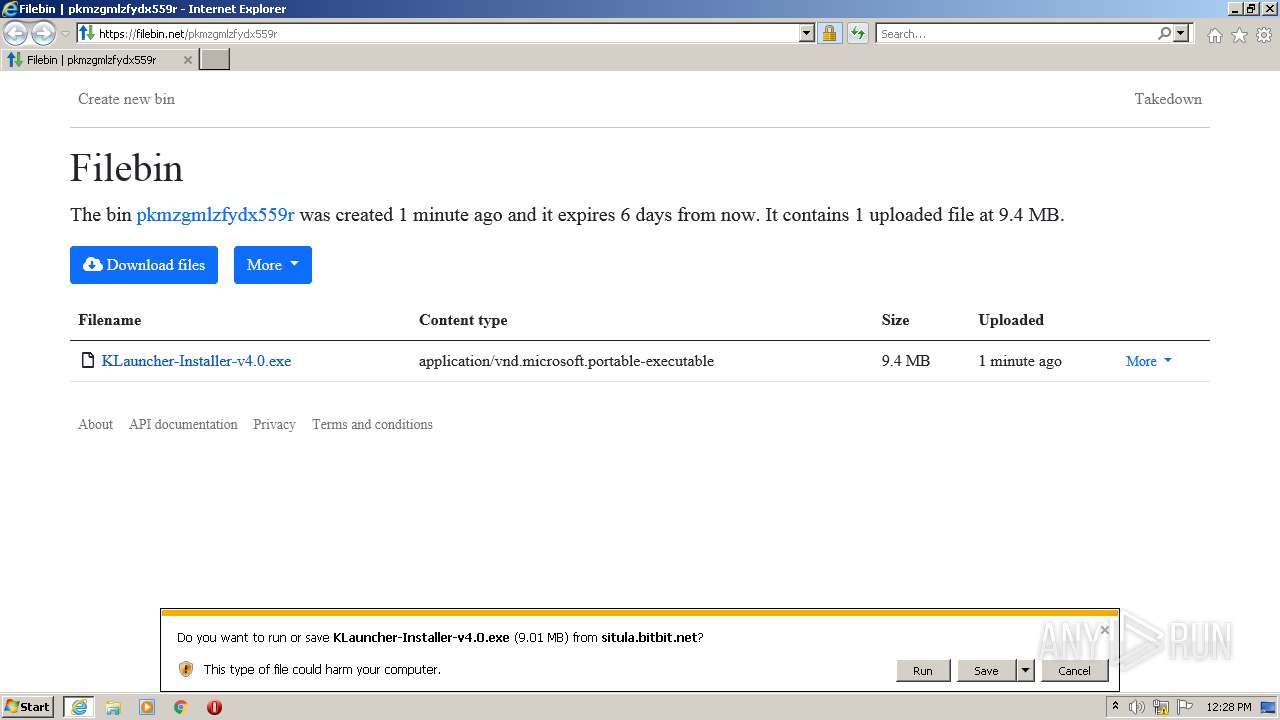Click the Size column header
1280x720 pixels.
(x=895, y=320)
